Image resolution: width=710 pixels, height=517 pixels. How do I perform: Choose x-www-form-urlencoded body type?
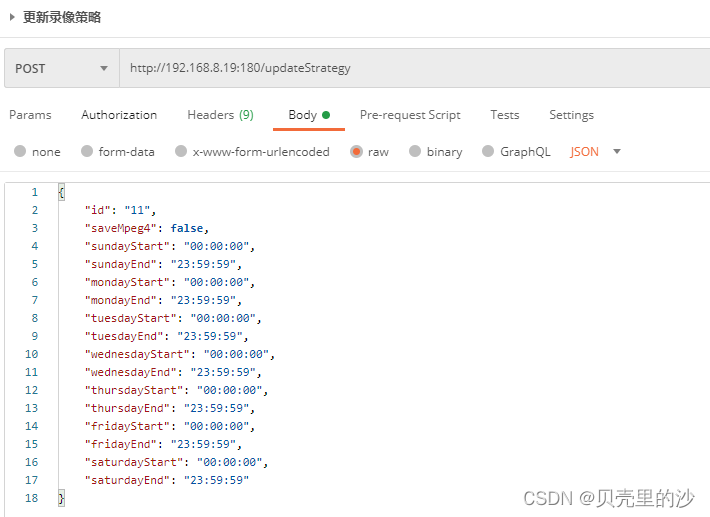tap(181, 151)
